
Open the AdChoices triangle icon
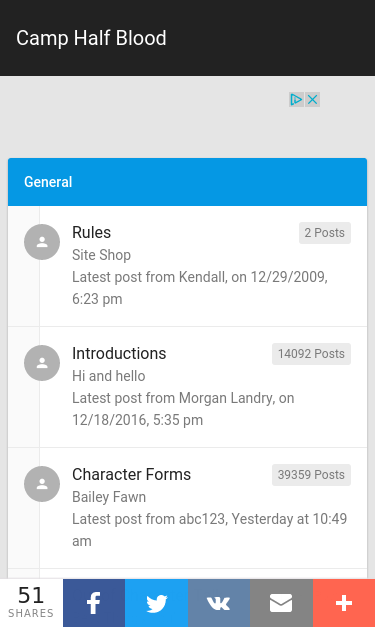[296, 100]
